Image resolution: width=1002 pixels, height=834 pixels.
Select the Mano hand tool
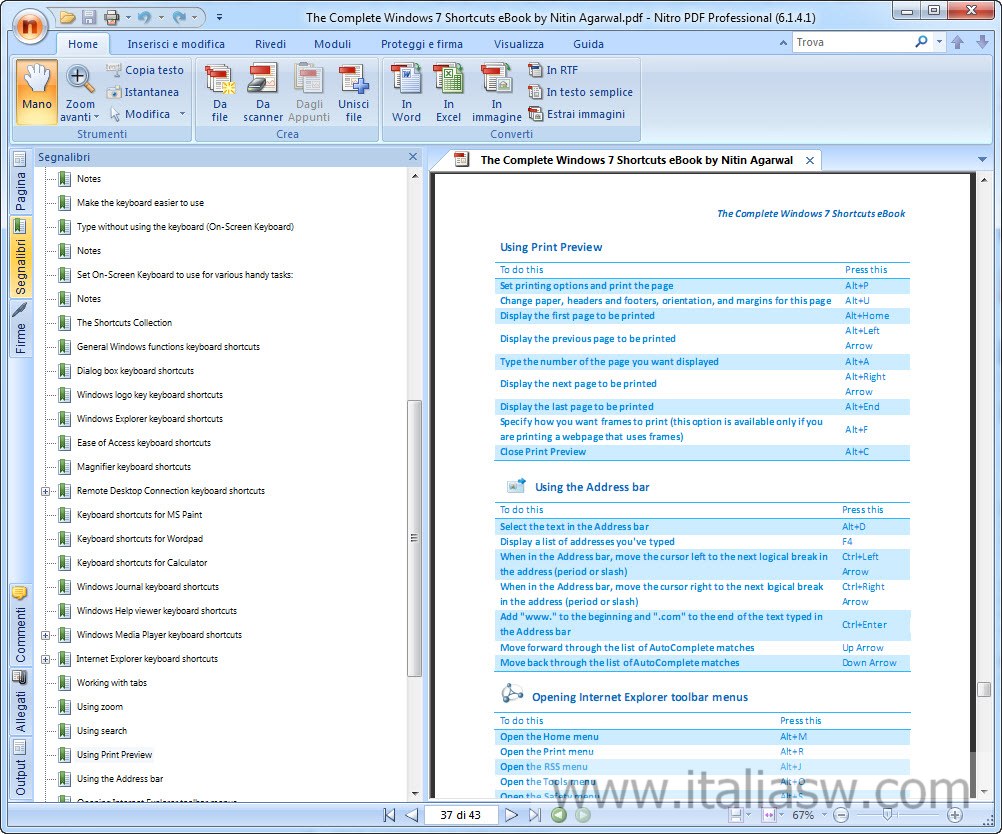[36, 91]
